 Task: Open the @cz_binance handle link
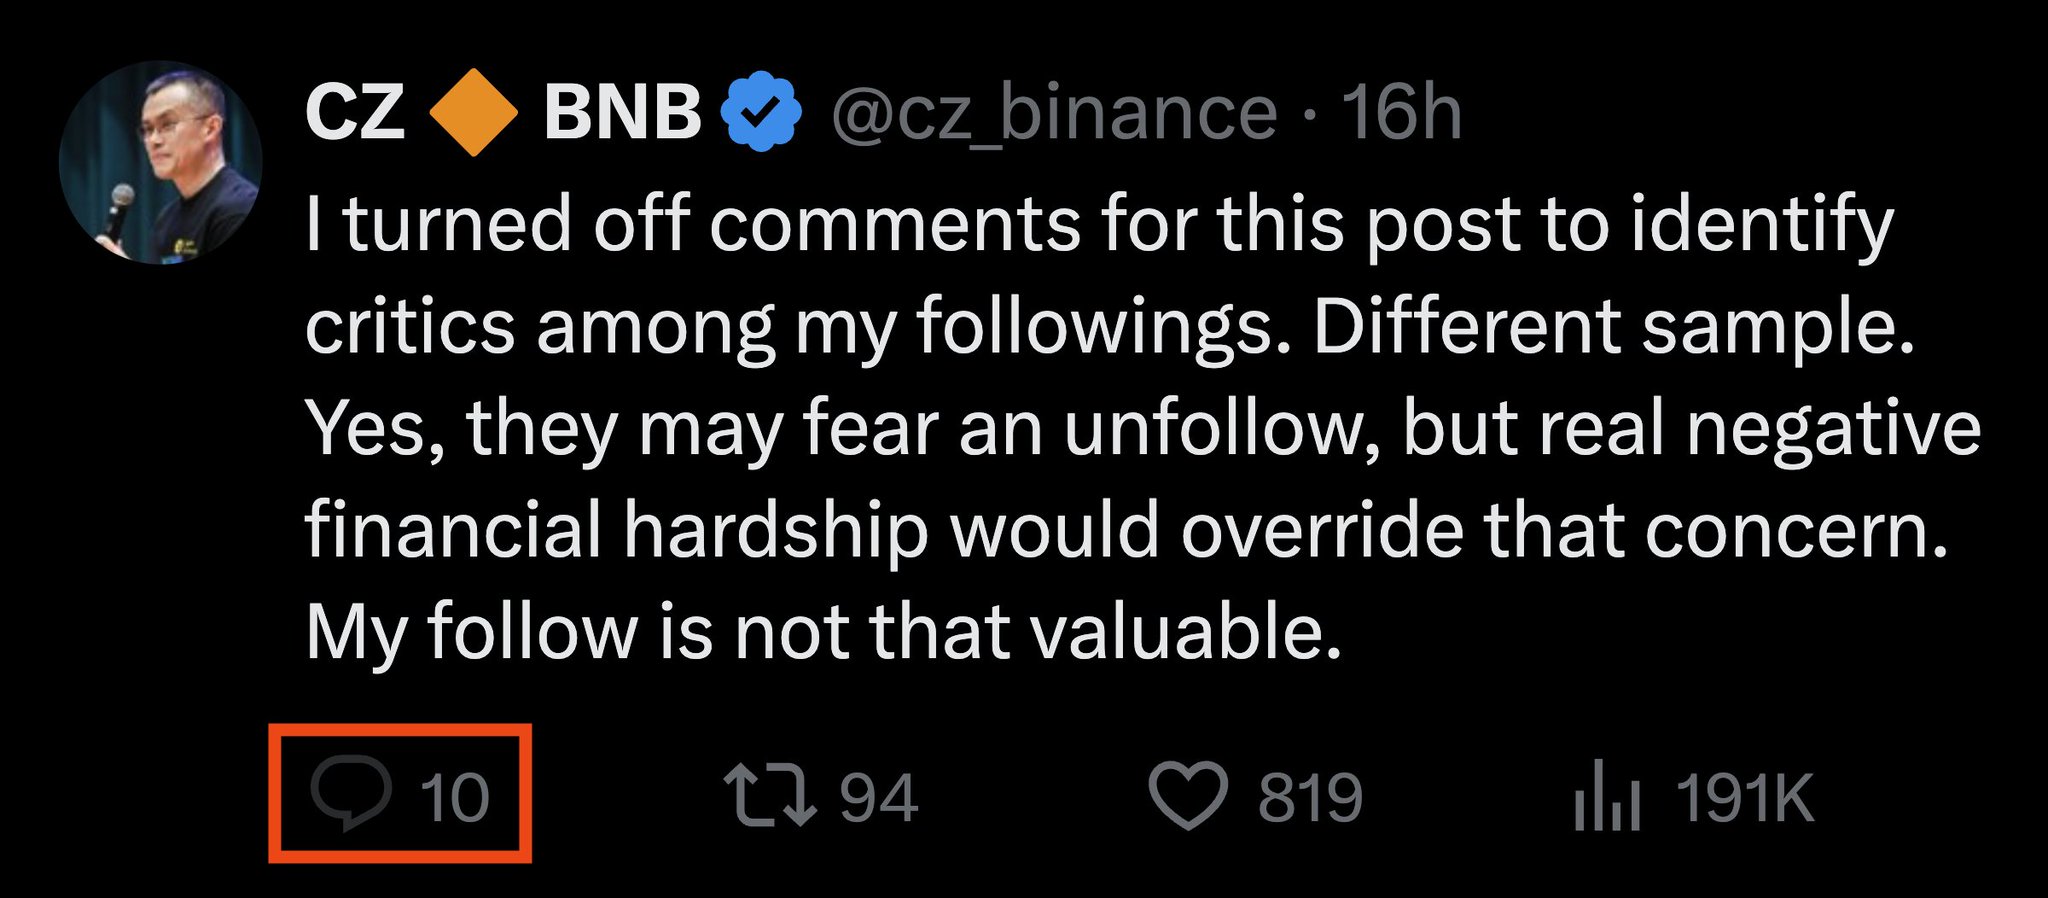pyautogui.click(x=1053, y=112)
